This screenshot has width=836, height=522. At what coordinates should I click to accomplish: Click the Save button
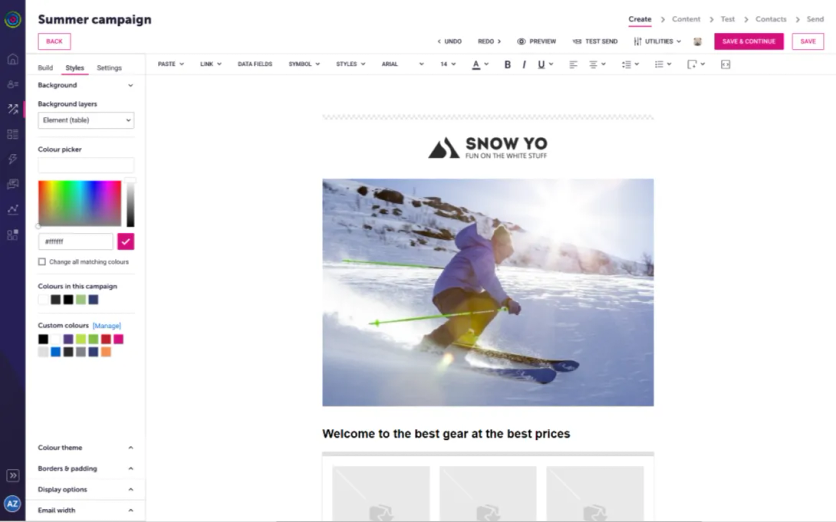click(x=808, y=42)
